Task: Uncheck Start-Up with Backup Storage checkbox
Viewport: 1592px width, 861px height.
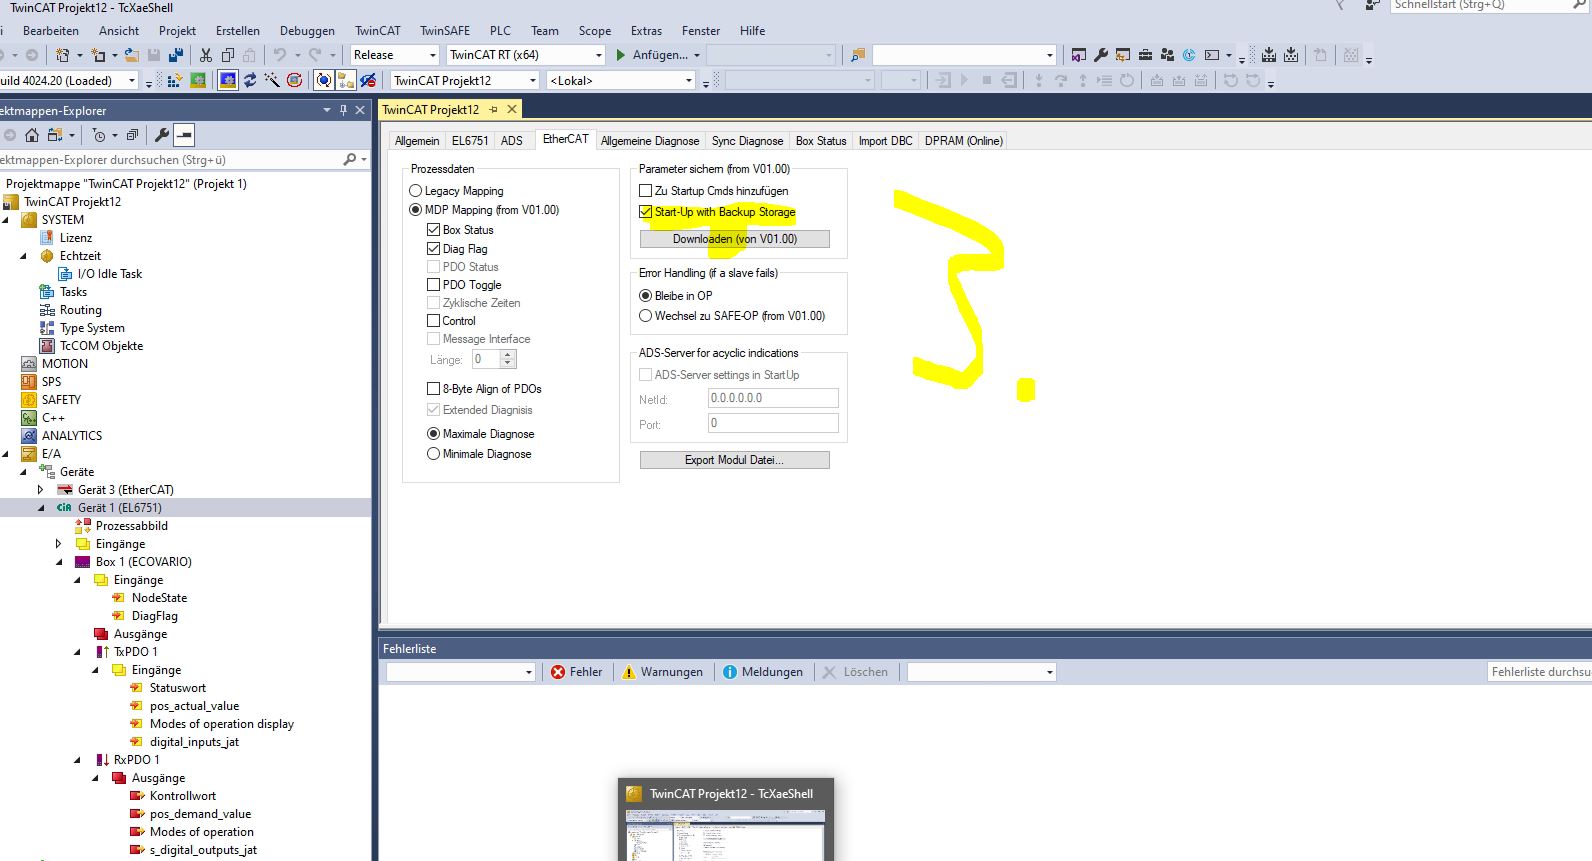Action: point(646,212)
